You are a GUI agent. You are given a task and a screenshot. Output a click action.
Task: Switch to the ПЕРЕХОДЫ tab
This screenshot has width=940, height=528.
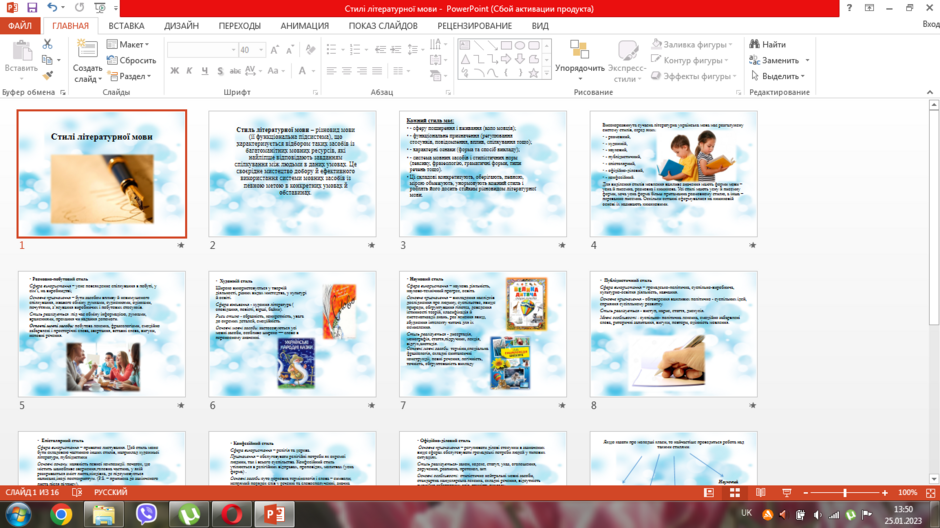(x=239, y=26)
